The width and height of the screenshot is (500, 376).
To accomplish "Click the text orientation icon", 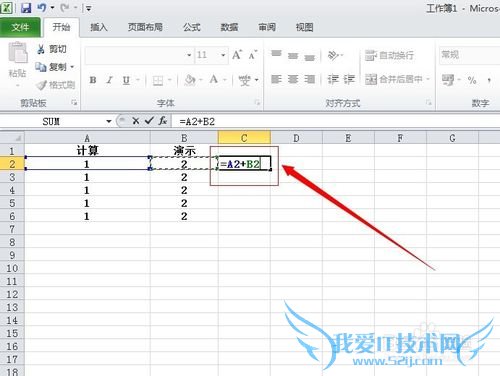I will click(333, 55).
